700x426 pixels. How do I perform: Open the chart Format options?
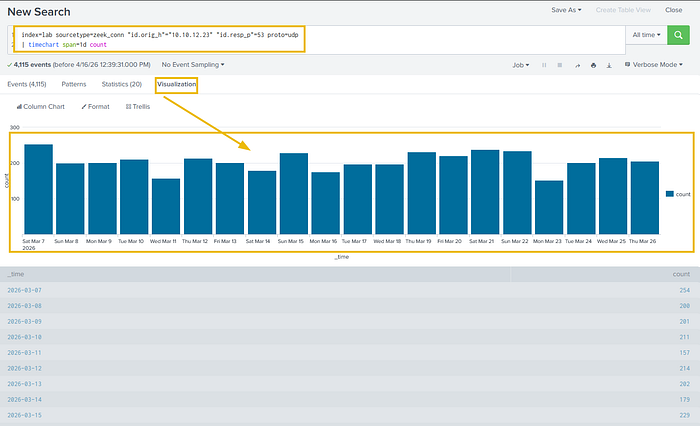96,107
